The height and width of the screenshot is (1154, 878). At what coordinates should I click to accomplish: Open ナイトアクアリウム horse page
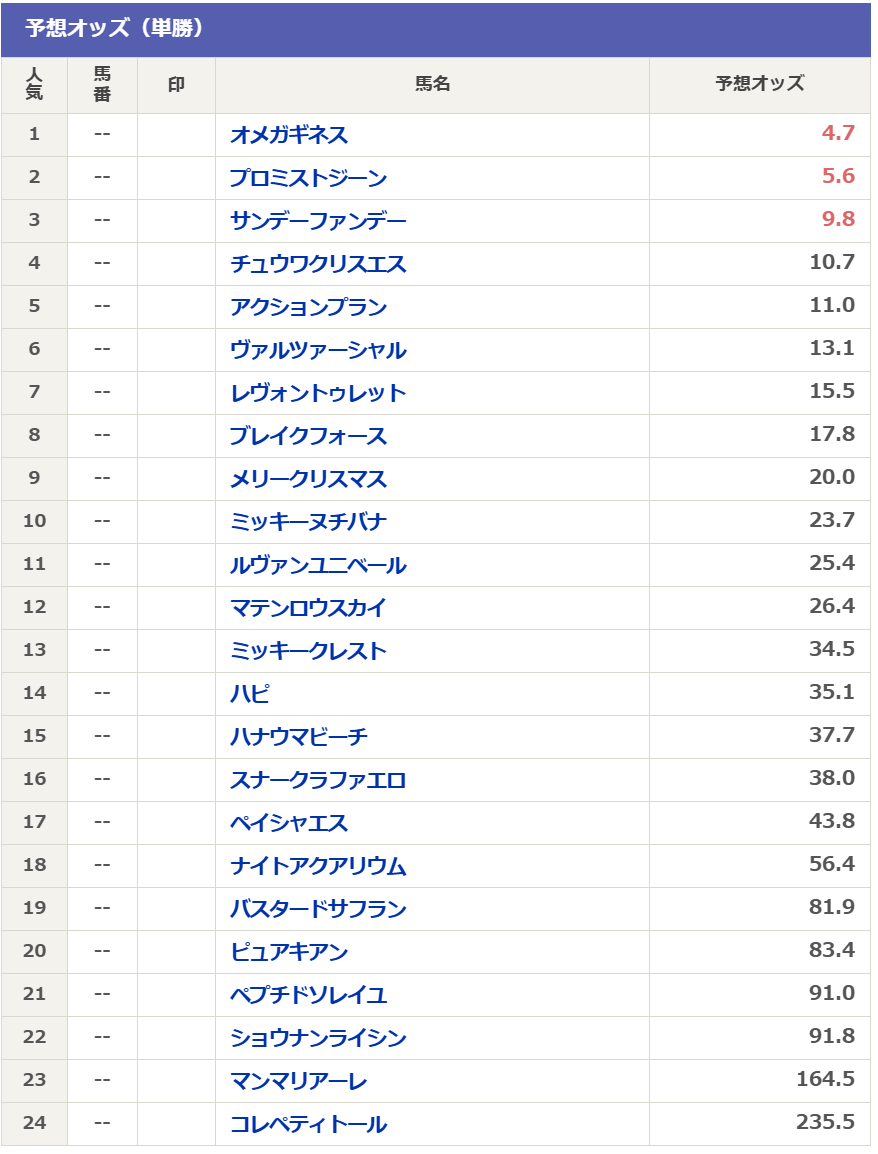coord(318,866)
